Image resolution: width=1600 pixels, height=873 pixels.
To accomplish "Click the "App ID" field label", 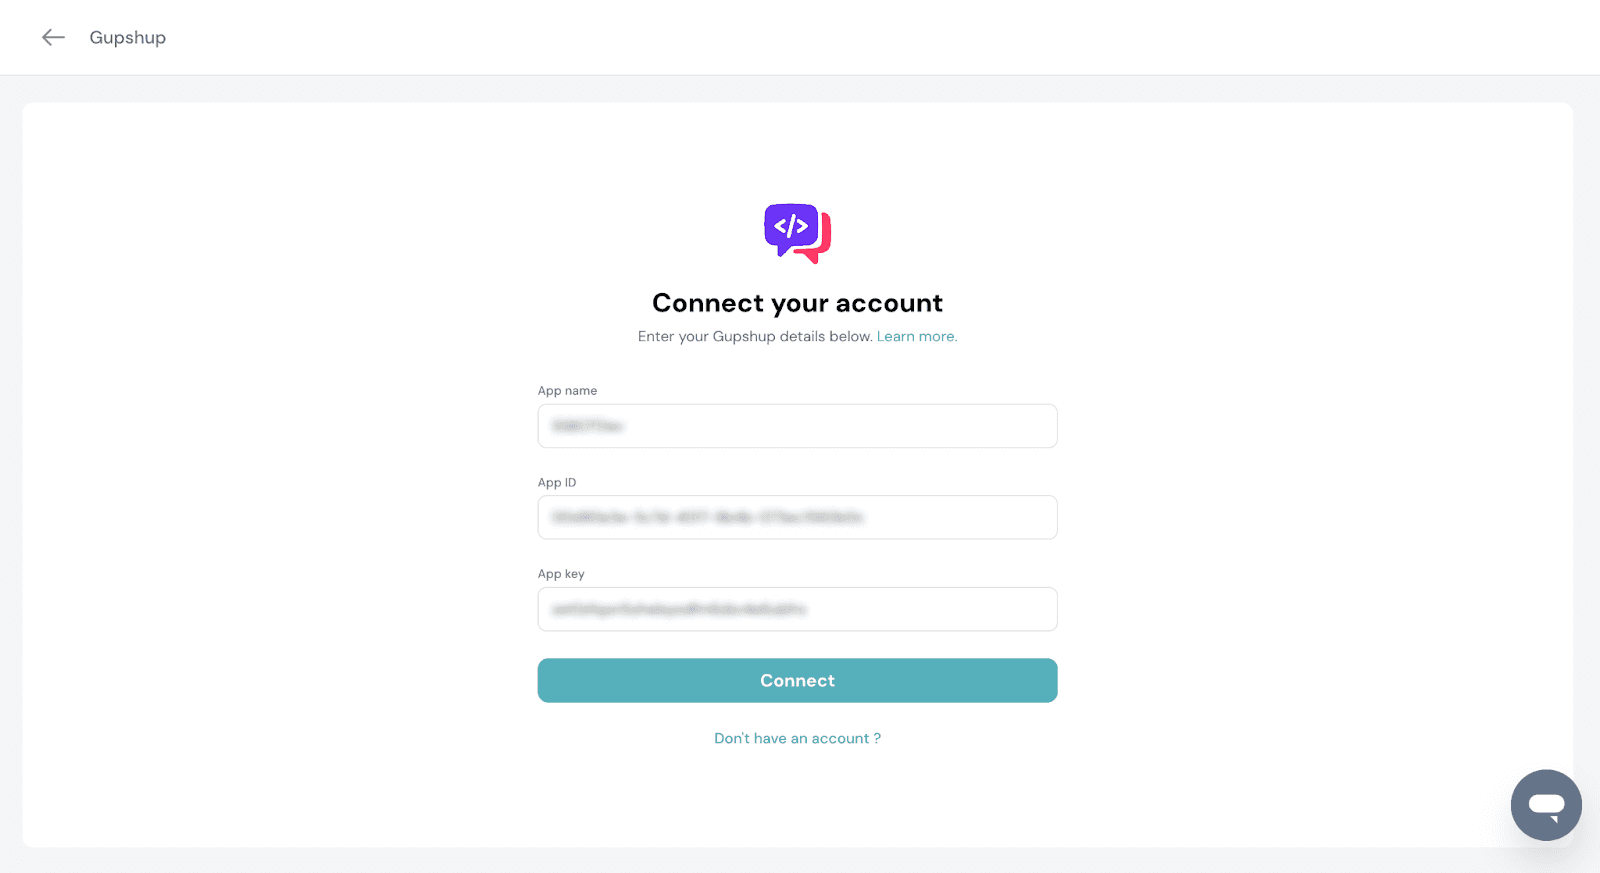I will tap(557, 483).
